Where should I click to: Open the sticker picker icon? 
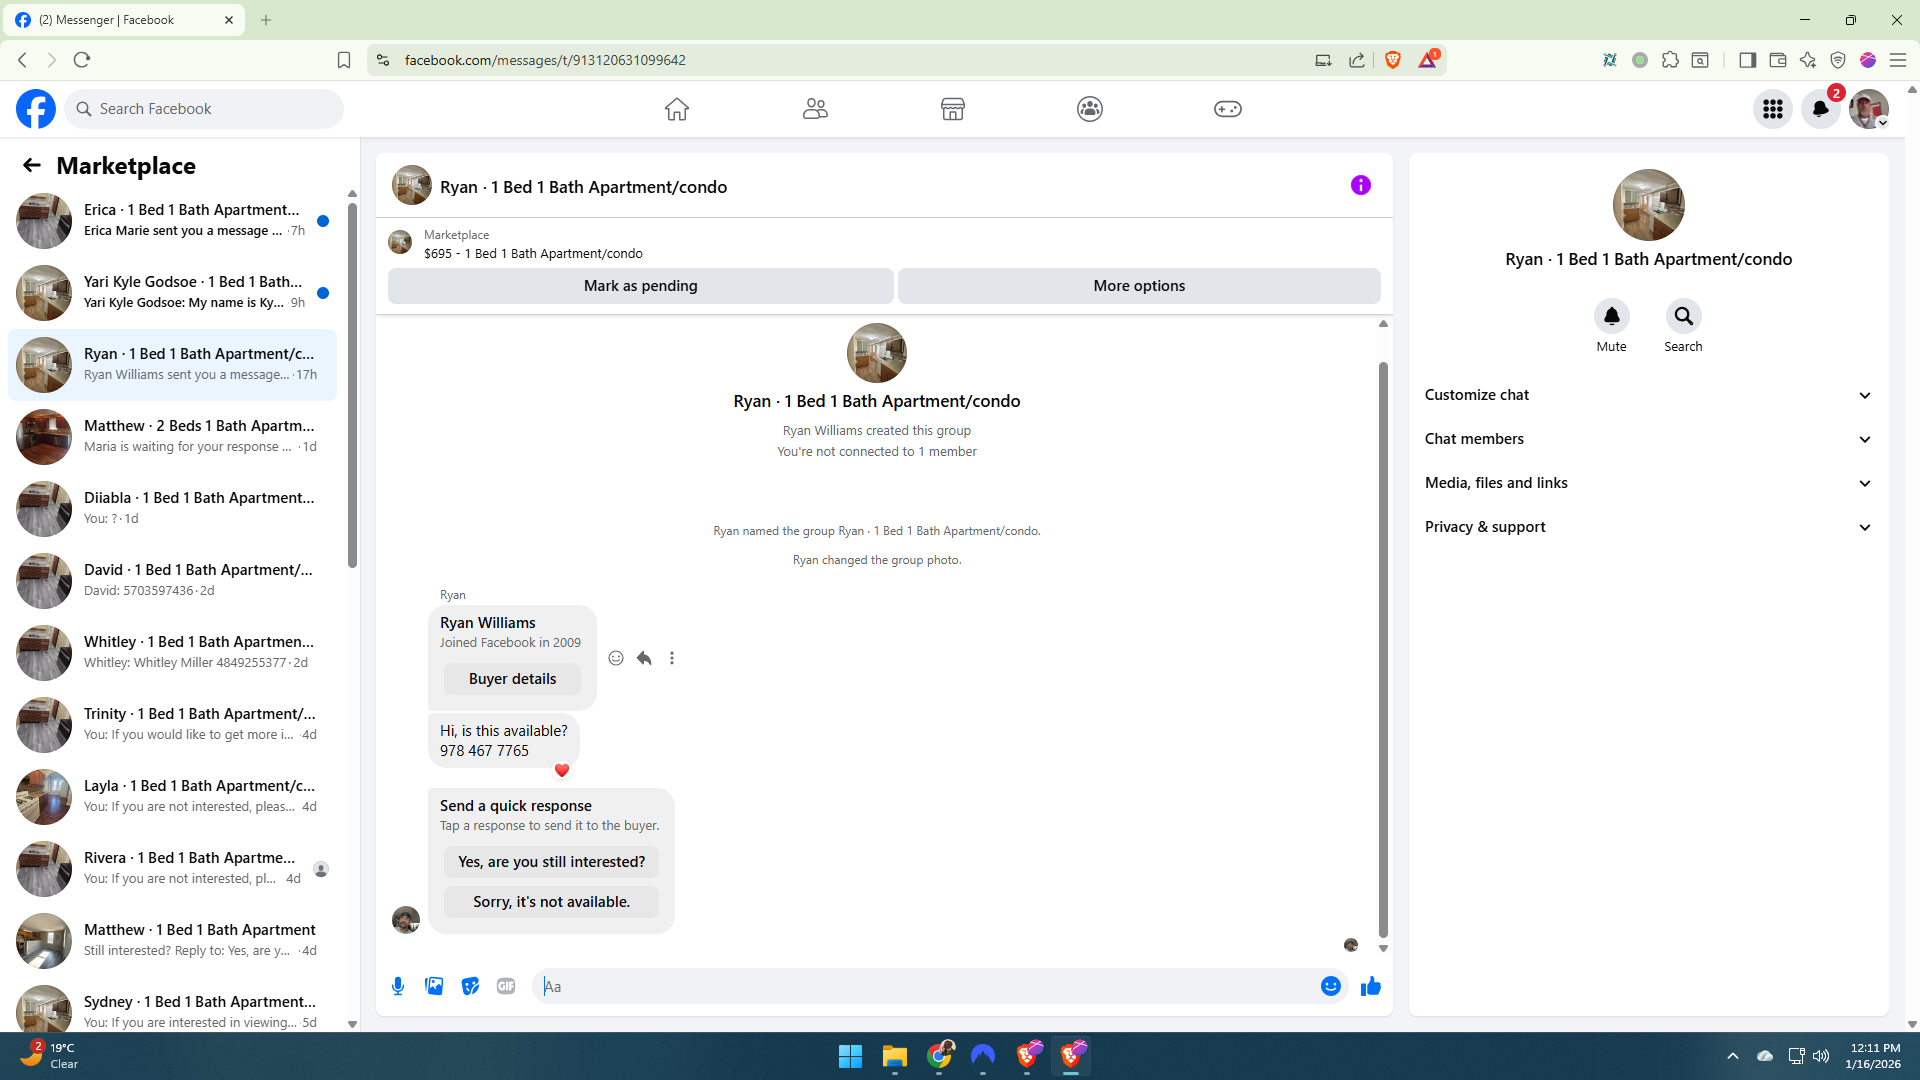(470, 986)
